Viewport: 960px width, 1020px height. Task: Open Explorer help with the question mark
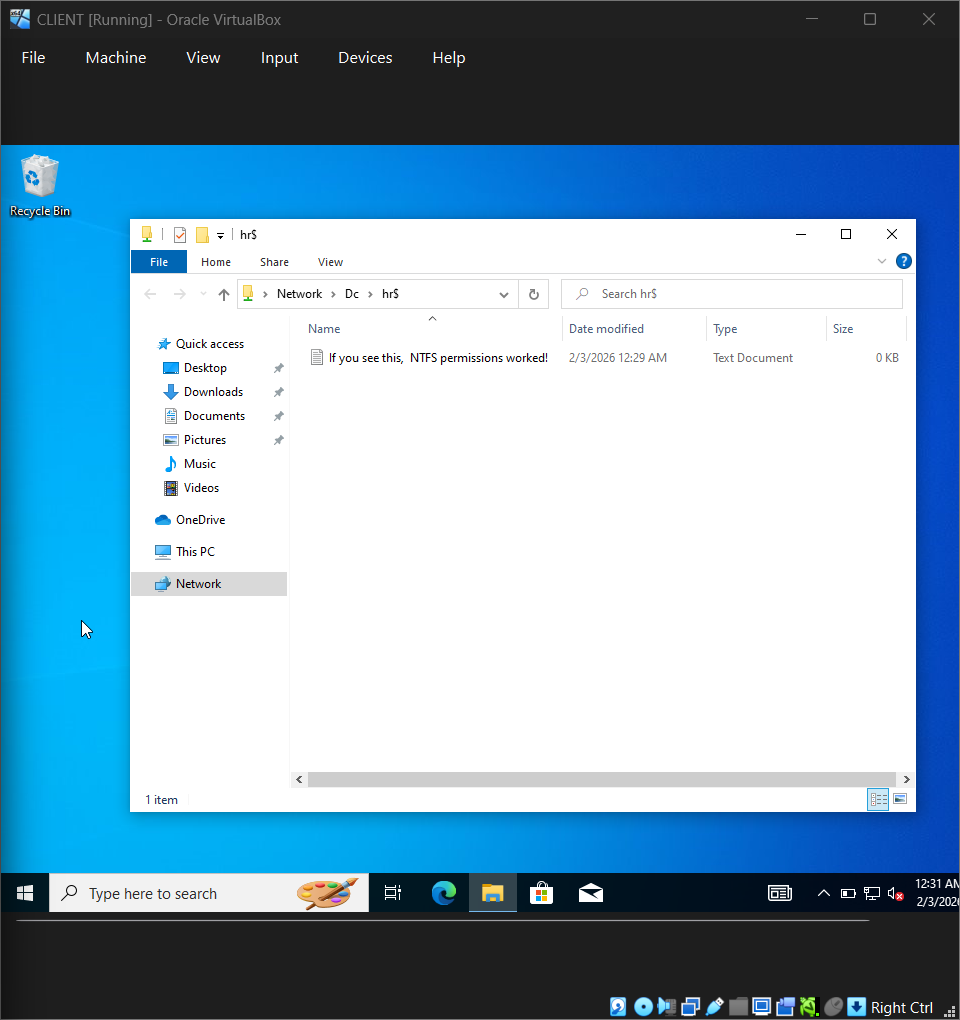pos(903,262)
